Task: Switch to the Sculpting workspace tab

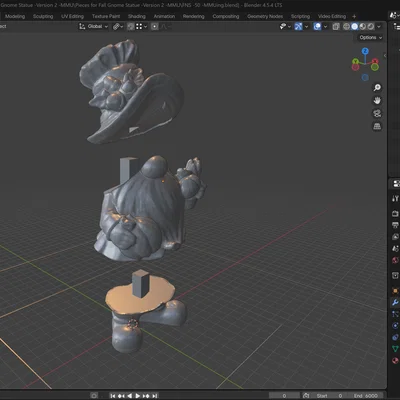Action: pos(43,16)
